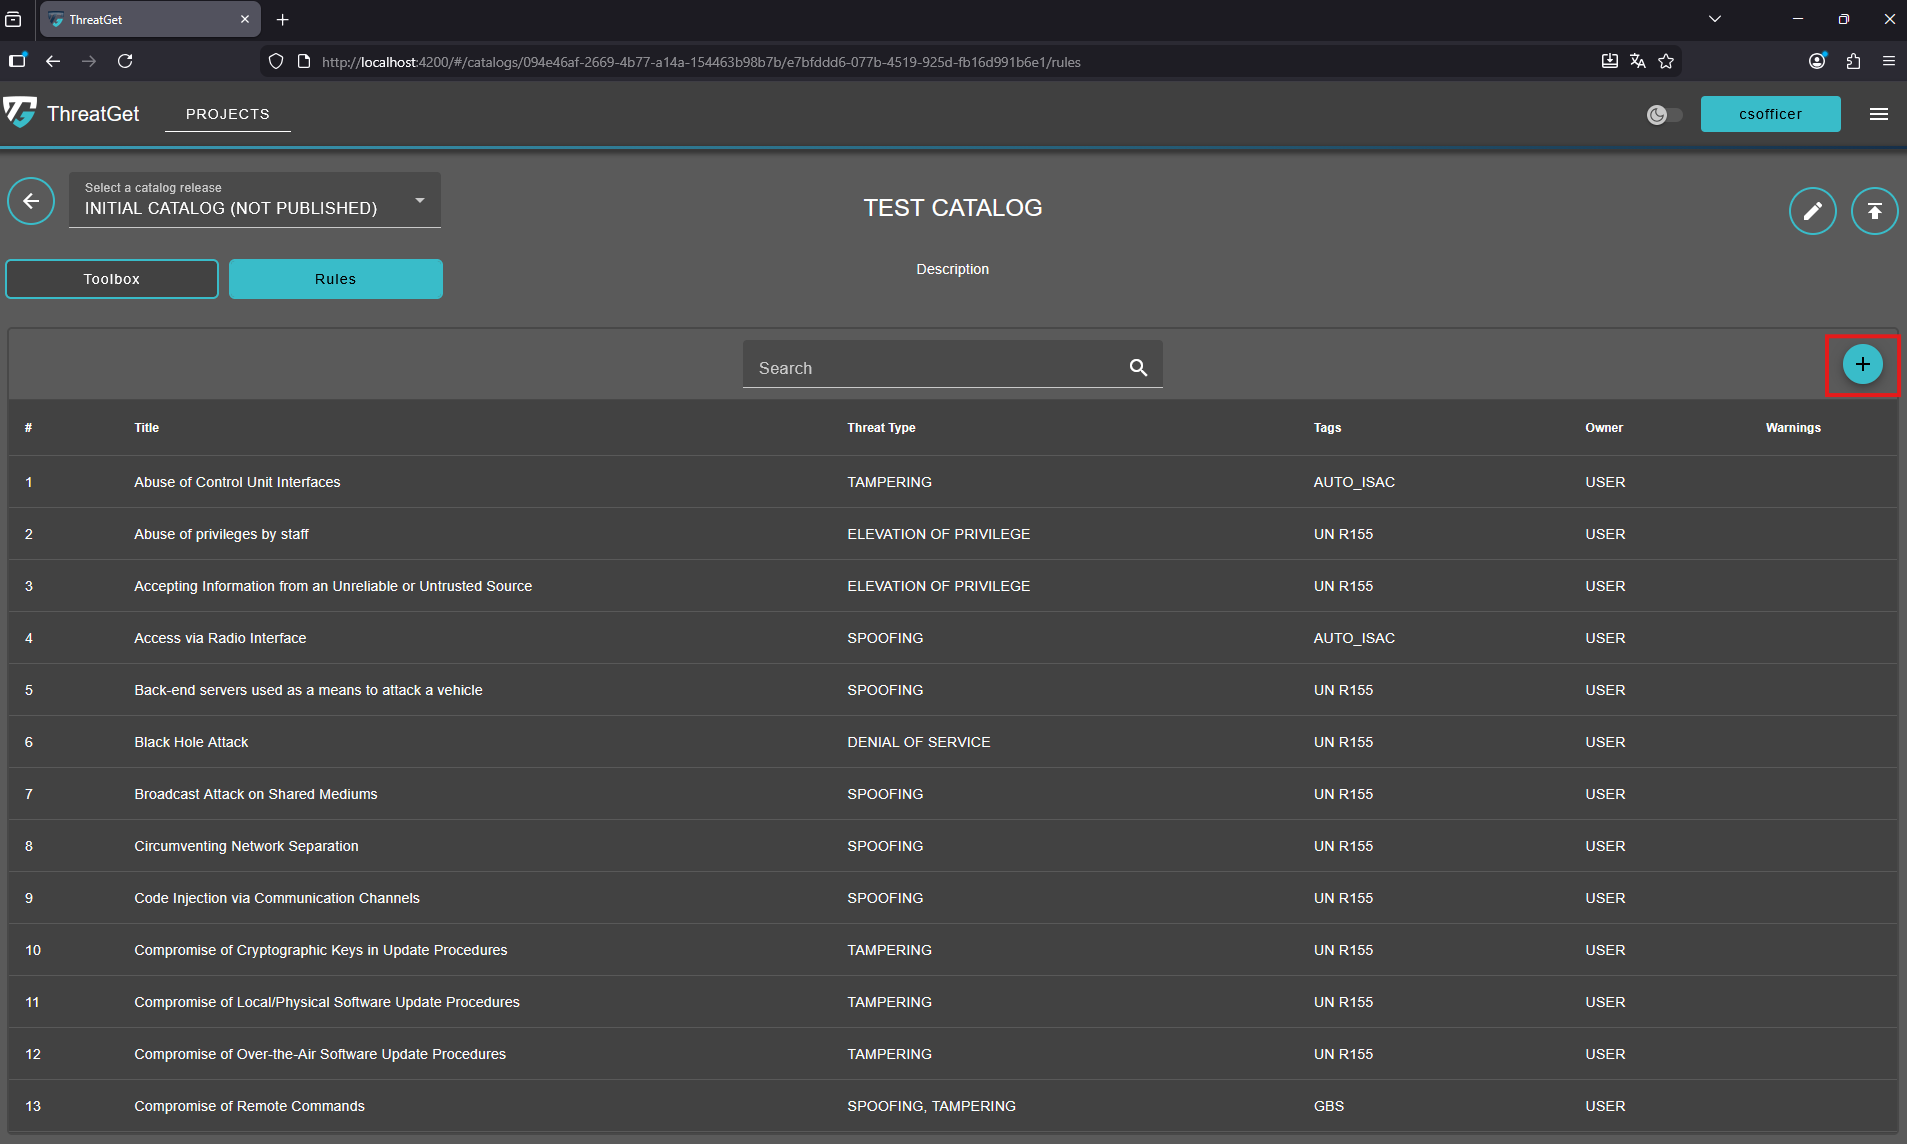Bookmark this page with star icon
Screen dimensions: 1907x1144
tap(1666, 62)
